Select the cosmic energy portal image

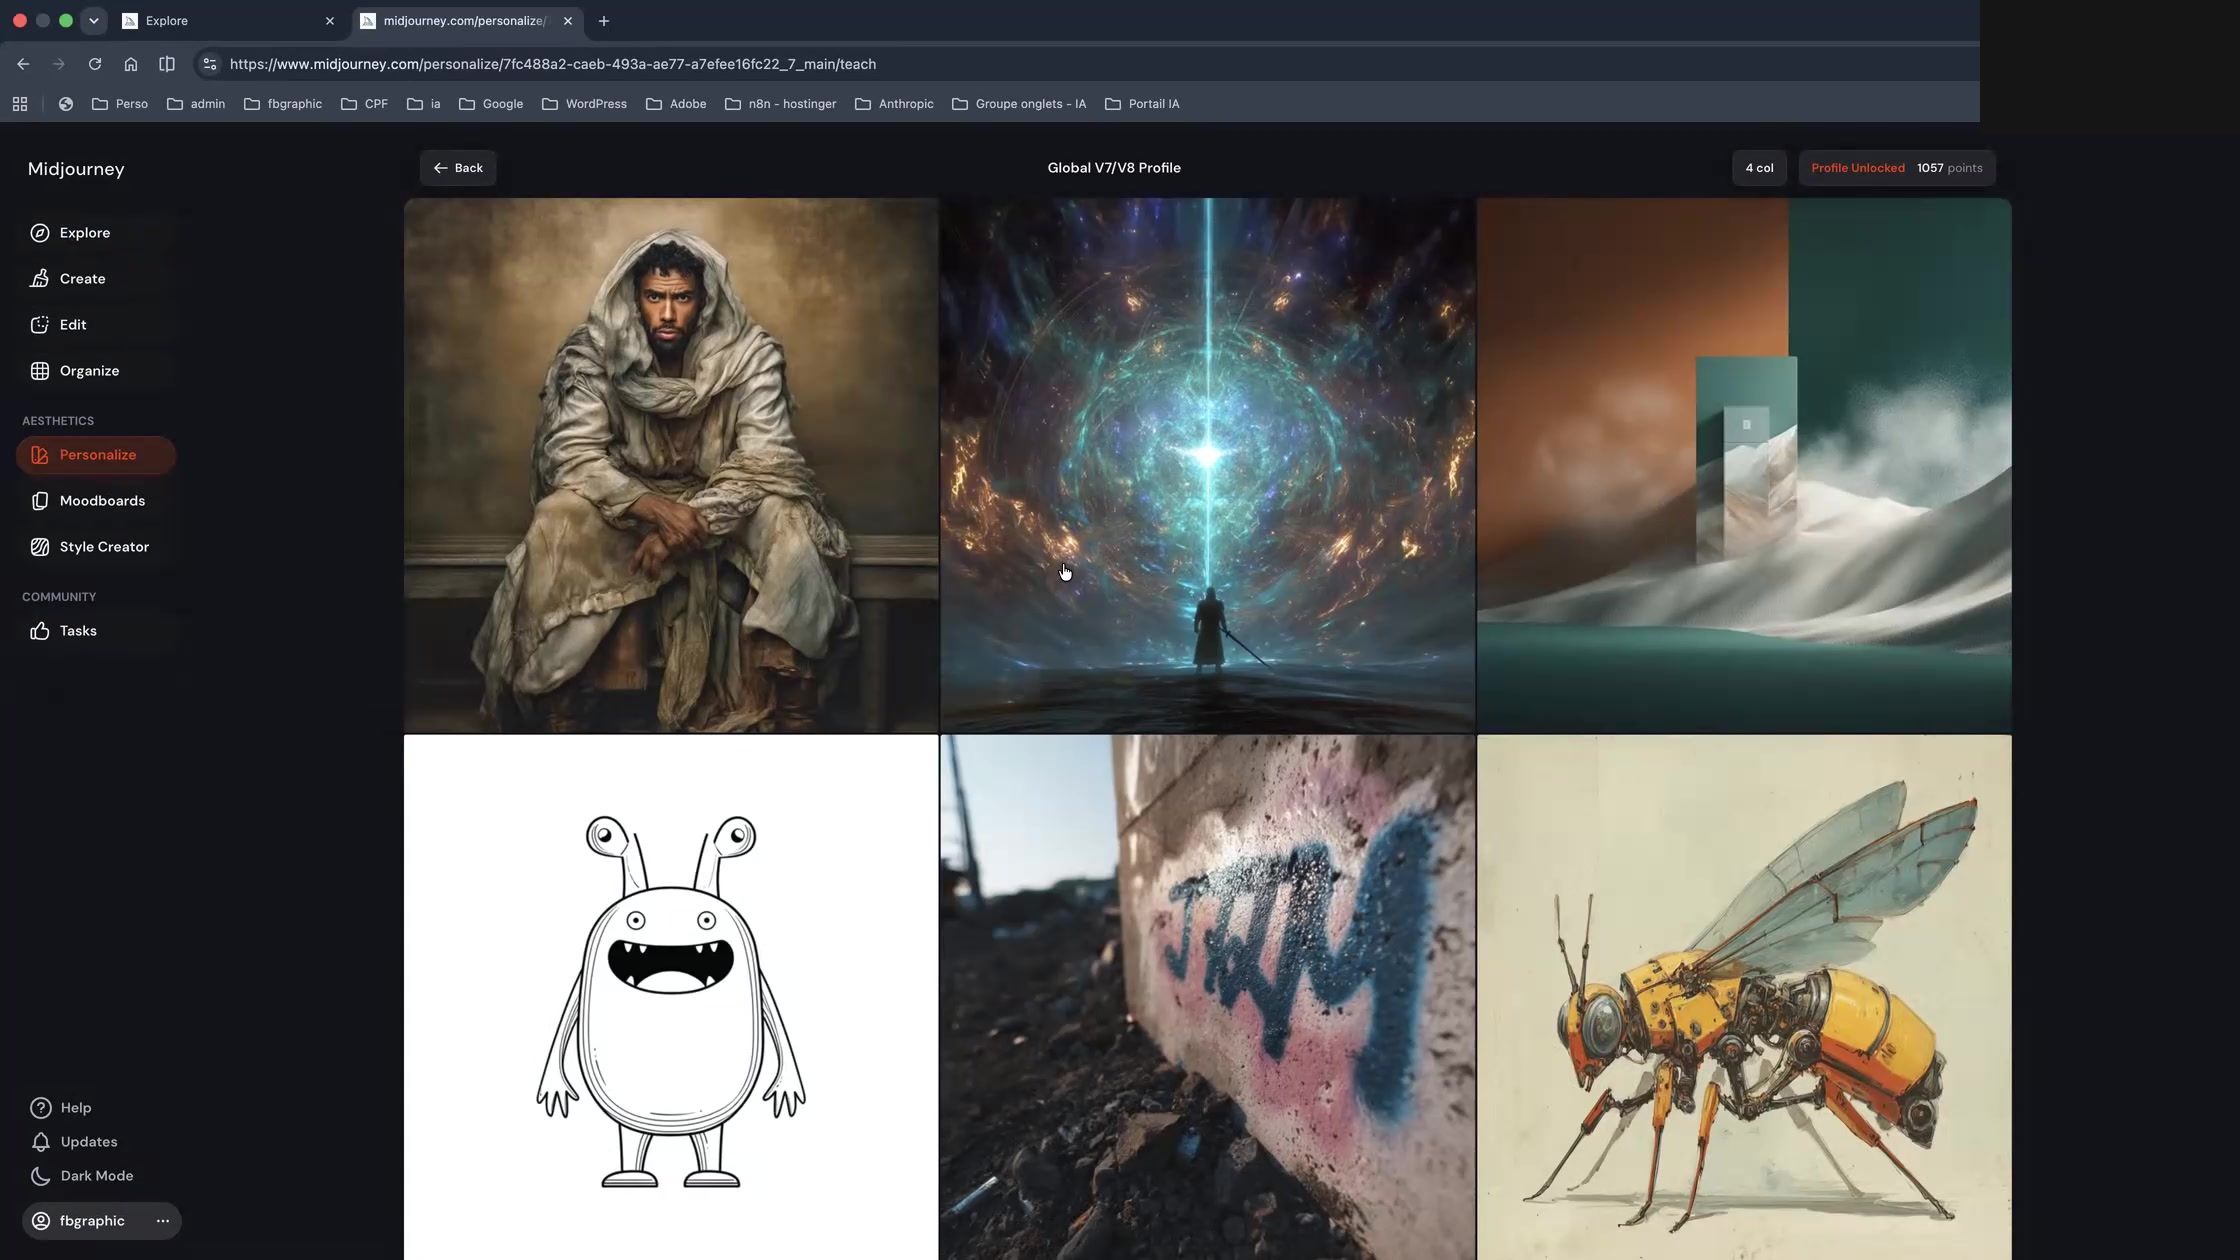[x=1207, y=465]
